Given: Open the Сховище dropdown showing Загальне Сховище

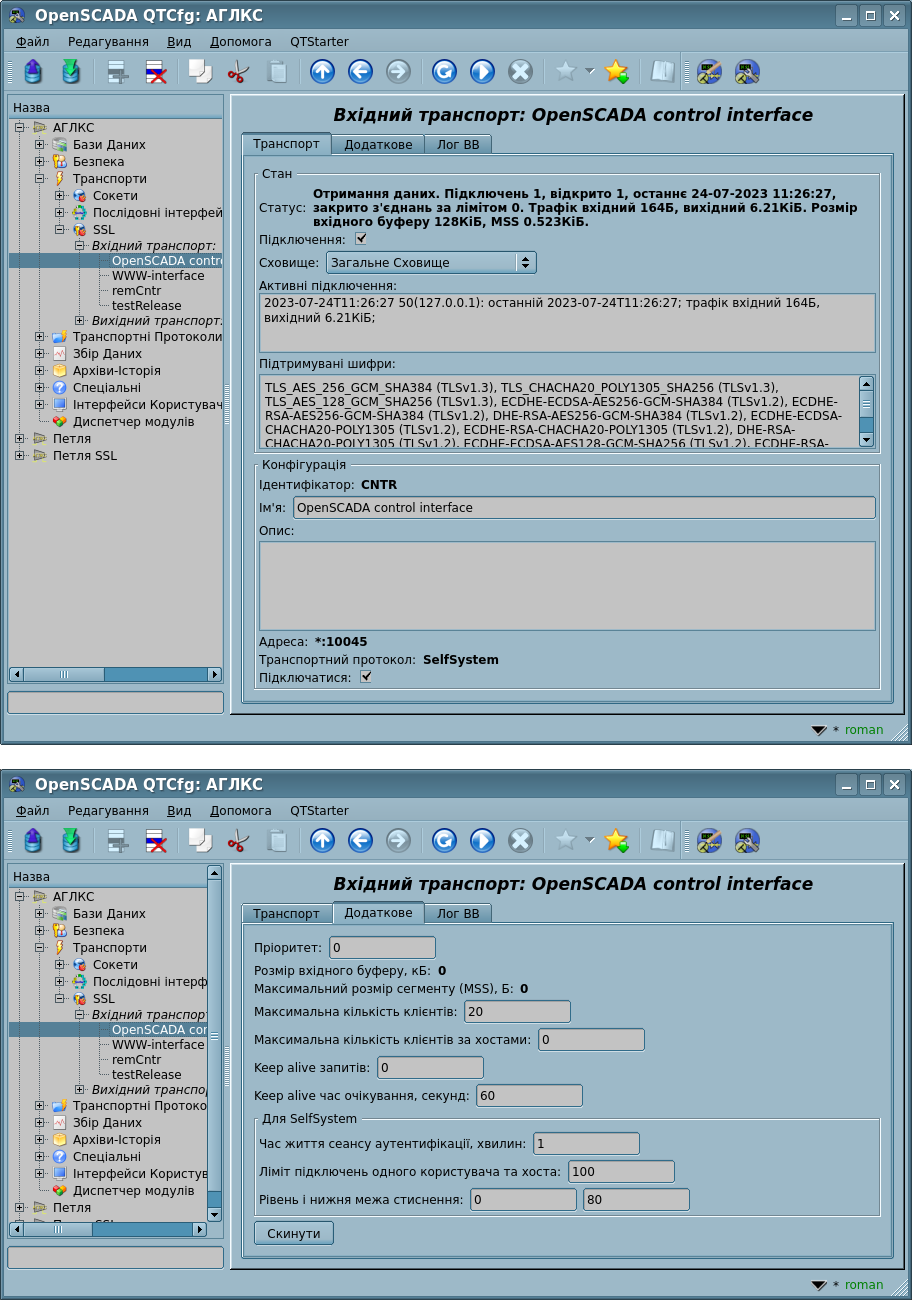Looking at the screenshot, I should pos(431,262).
